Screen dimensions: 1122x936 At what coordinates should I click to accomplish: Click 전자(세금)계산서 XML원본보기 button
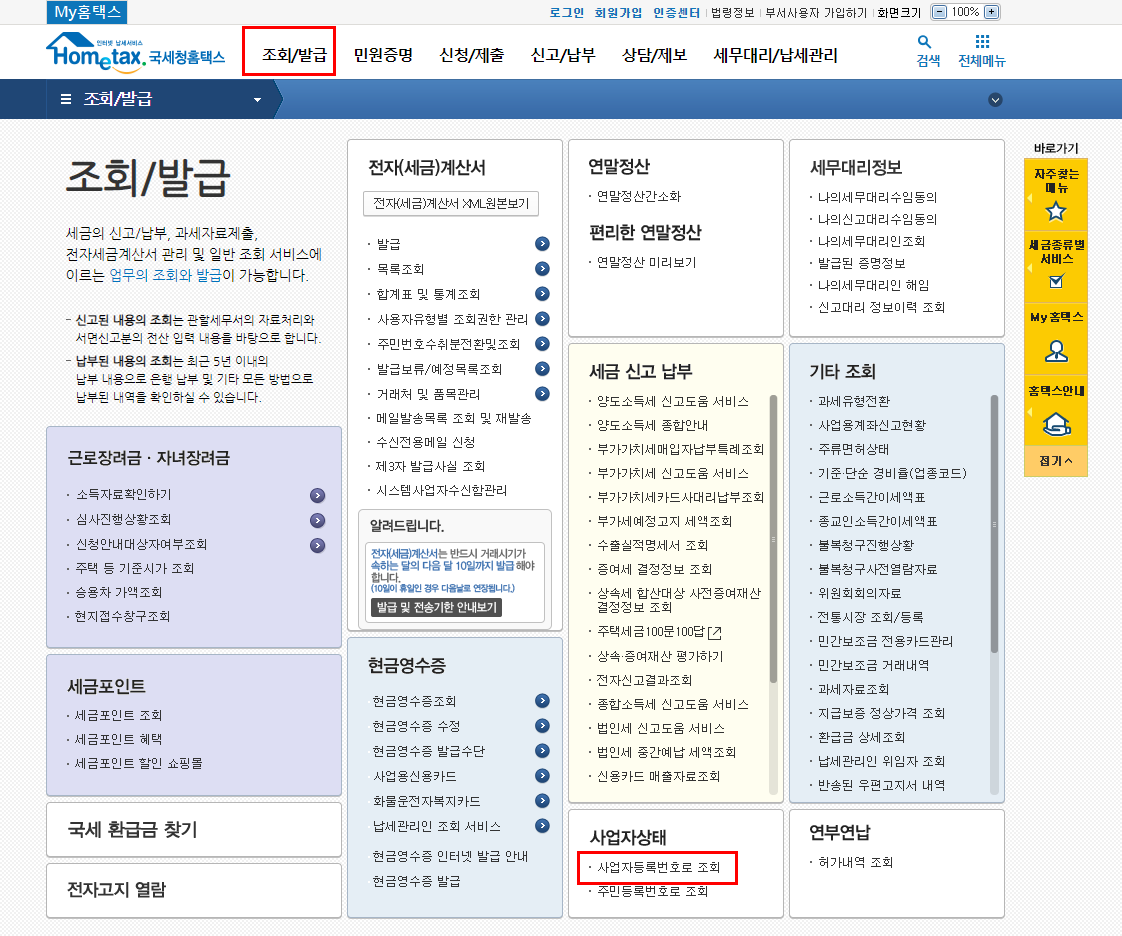tap(451, 203)
